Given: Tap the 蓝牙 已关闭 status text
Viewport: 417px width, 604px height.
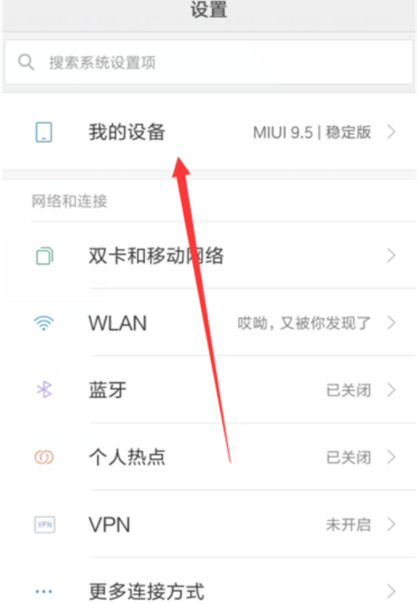Looking at the screenshot, I should tap(348, 390).
